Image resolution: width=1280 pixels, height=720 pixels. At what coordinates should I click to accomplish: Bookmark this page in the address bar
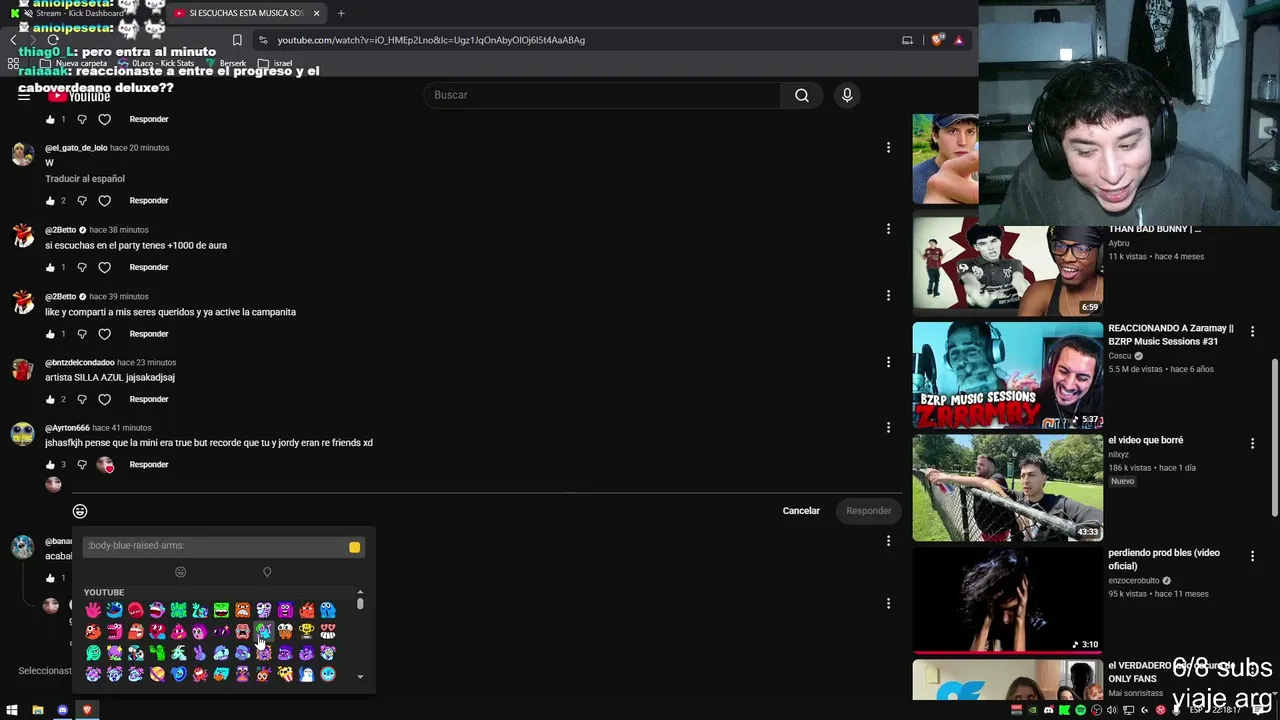237,40
